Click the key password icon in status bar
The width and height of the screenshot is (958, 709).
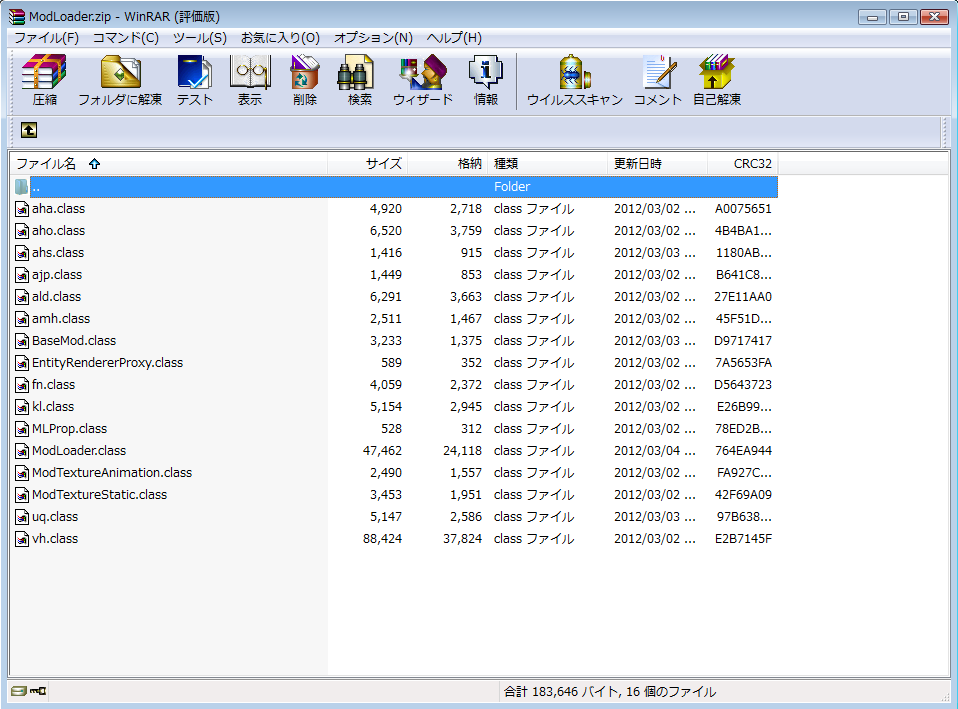click(x=38, y=691)
